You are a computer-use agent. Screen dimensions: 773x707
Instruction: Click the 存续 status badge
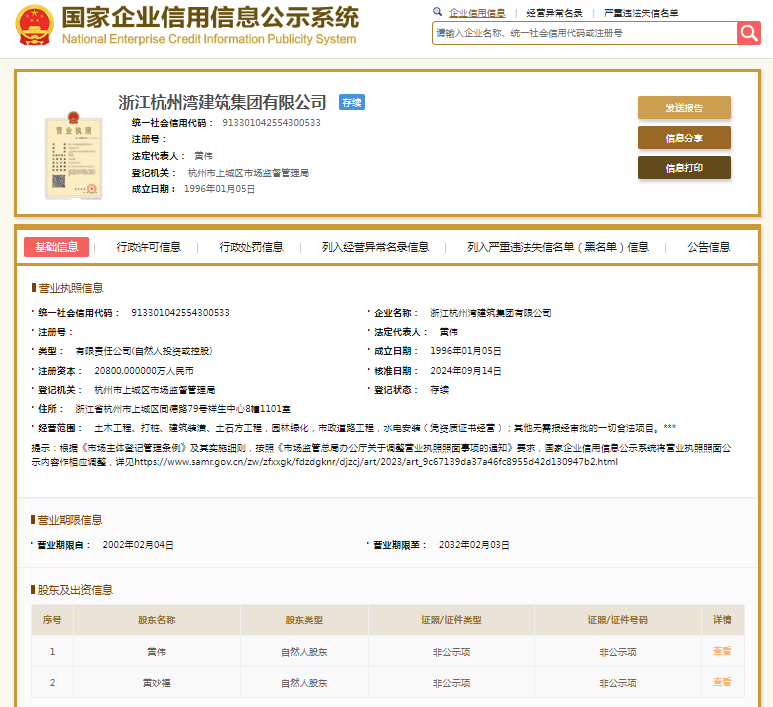[351, 102]
